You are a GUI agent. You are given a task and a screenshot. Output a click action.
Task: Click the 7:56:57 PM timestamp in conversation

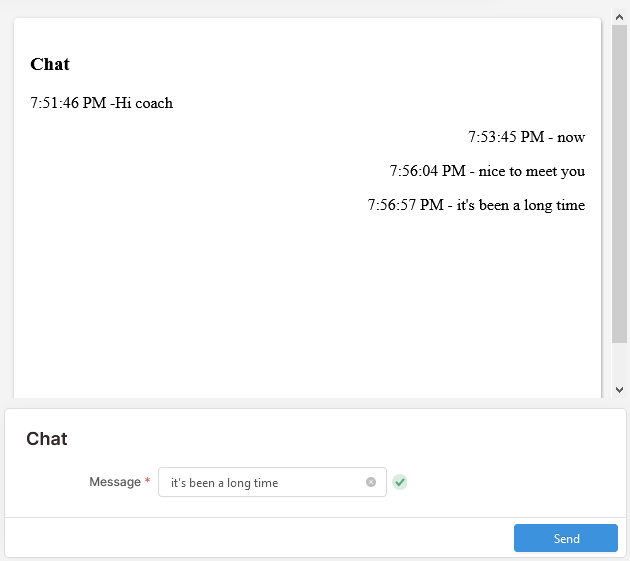point(405,205)
